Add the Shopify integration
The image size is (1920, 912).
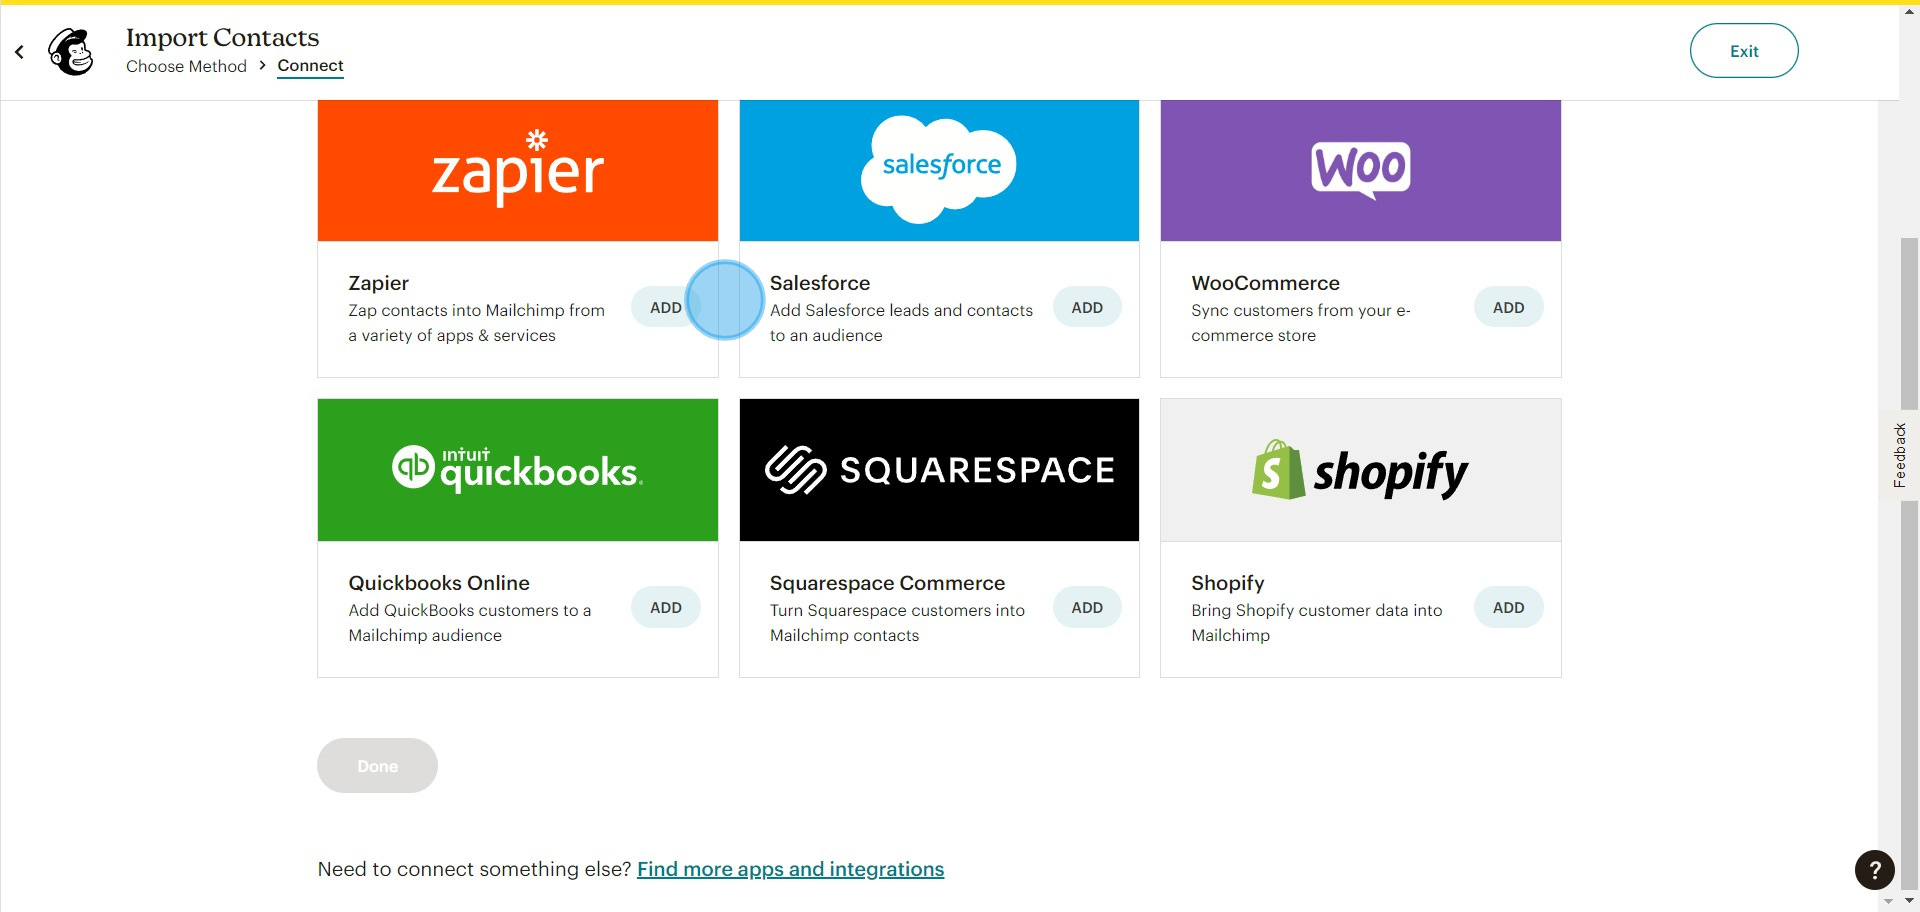click(x=1508, y=607)
